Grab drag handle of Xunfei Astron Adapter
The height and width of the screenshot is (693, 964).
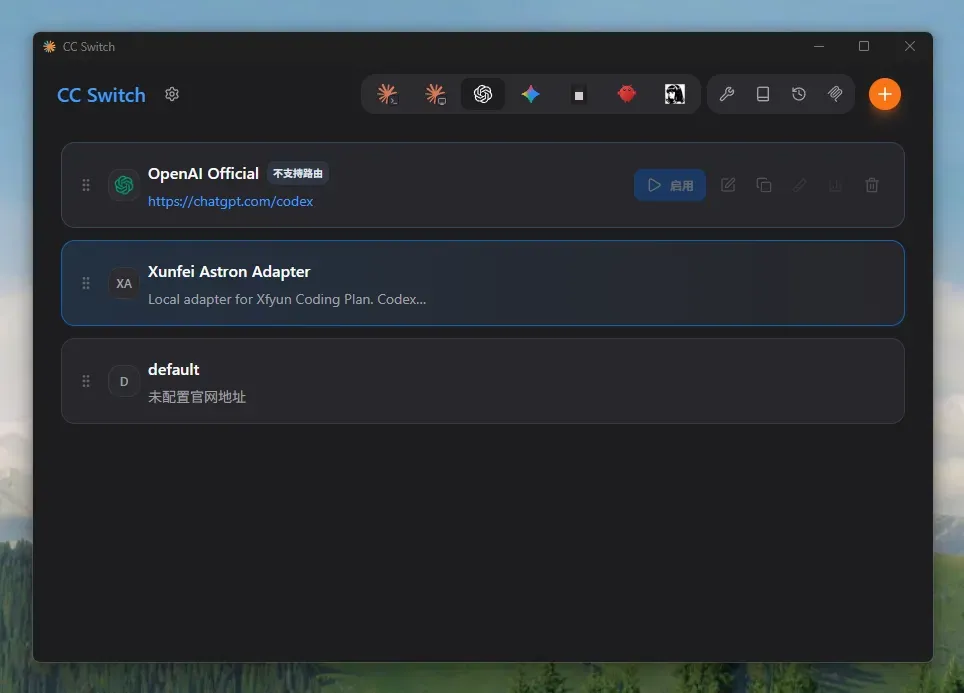[x=86, y=283]
